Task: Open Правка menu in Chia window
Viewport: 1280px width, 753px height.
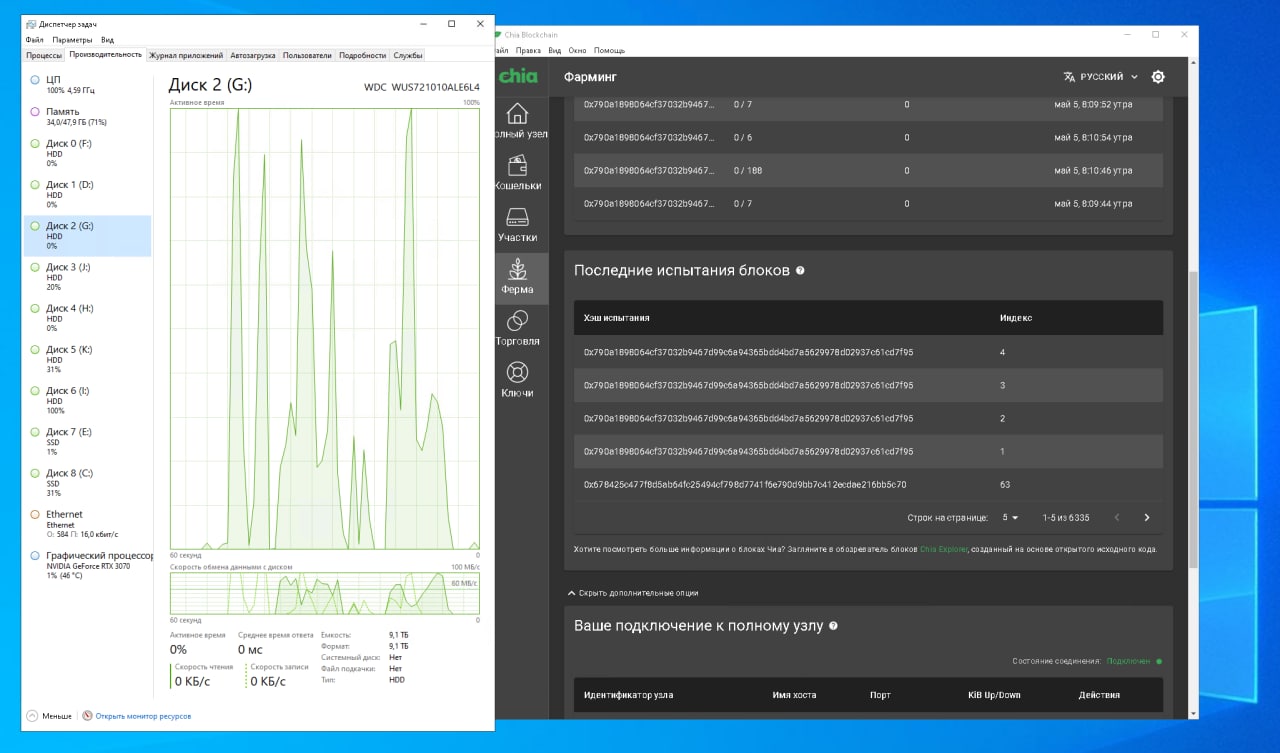Action: (529, 50)
